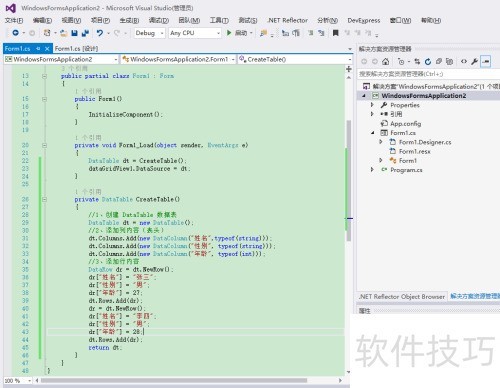Collapse the WindowsFormsApplication2 project node
Image resolution: width=500 pixels, height=388 pixels.
tap(364, 96)
